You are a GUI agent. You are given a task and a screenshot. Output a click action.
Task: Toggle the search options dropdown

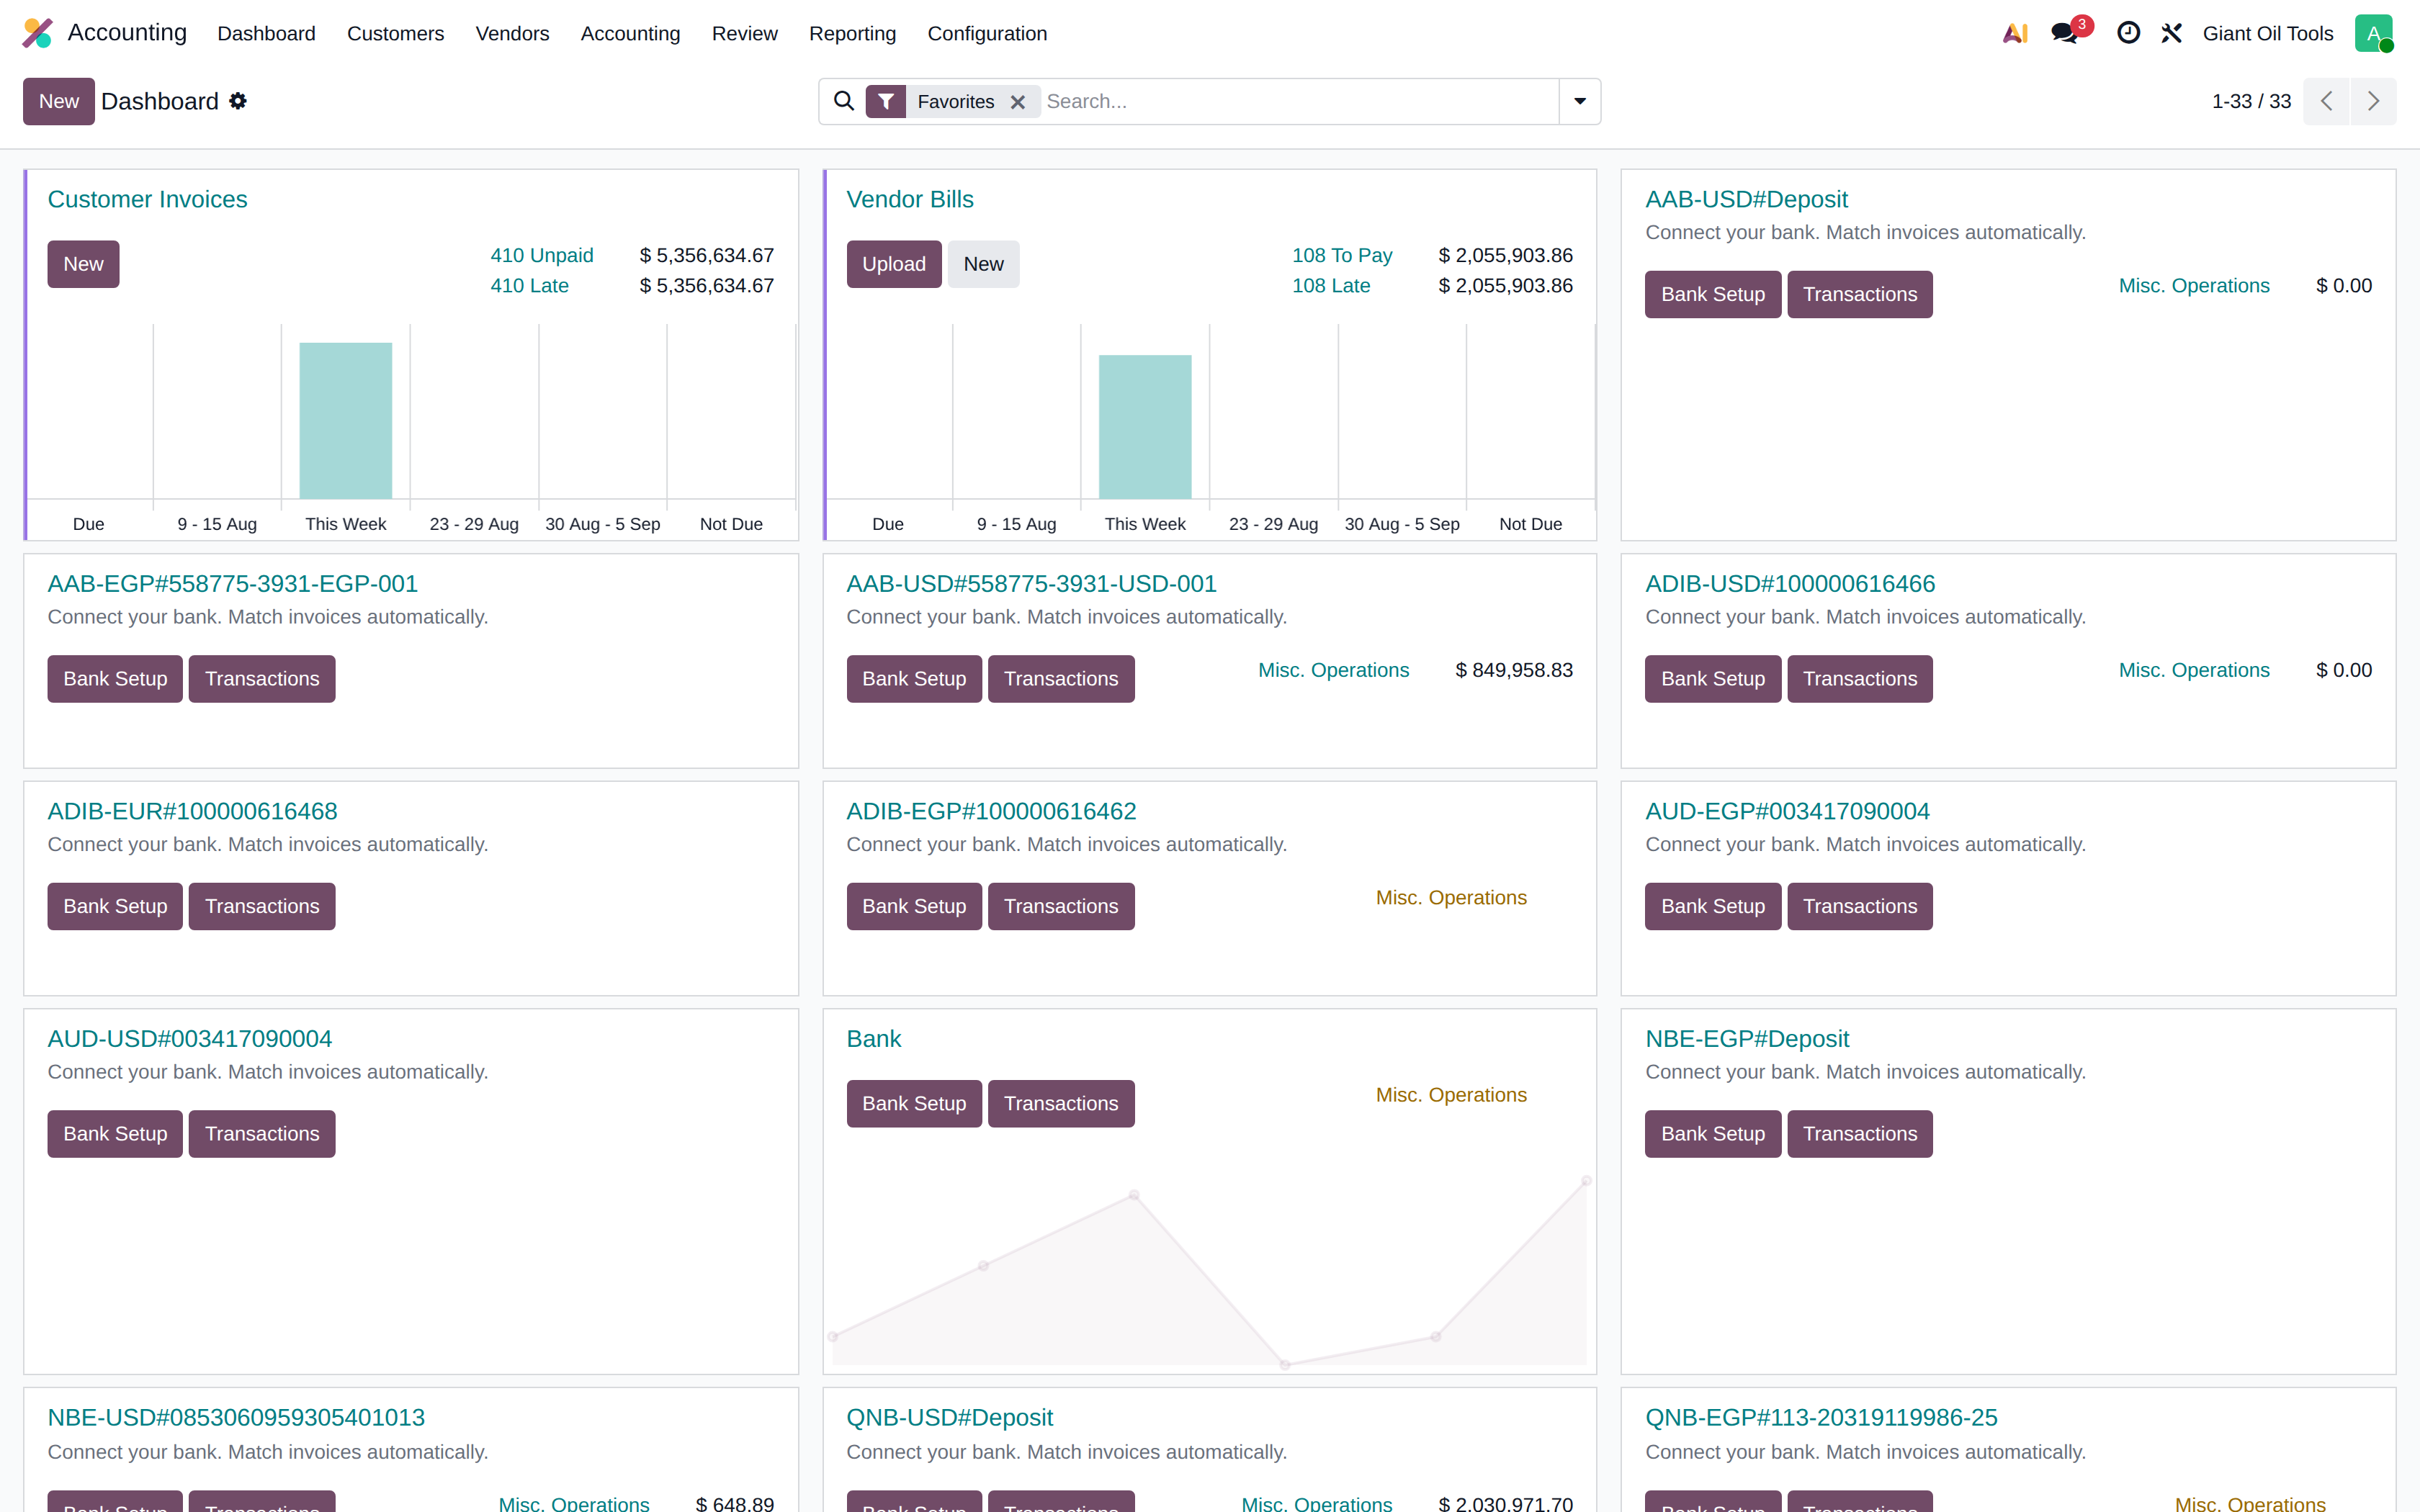coord(1580,101)
